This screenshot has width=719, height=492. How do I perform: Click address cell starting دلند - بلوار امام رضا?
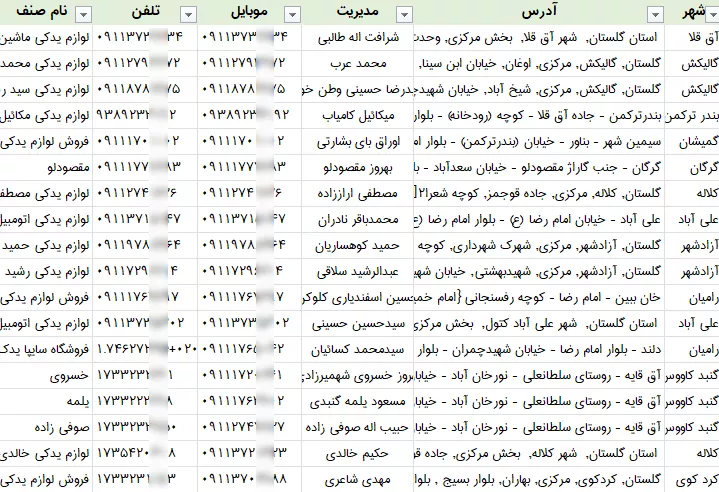coord(539,350)
